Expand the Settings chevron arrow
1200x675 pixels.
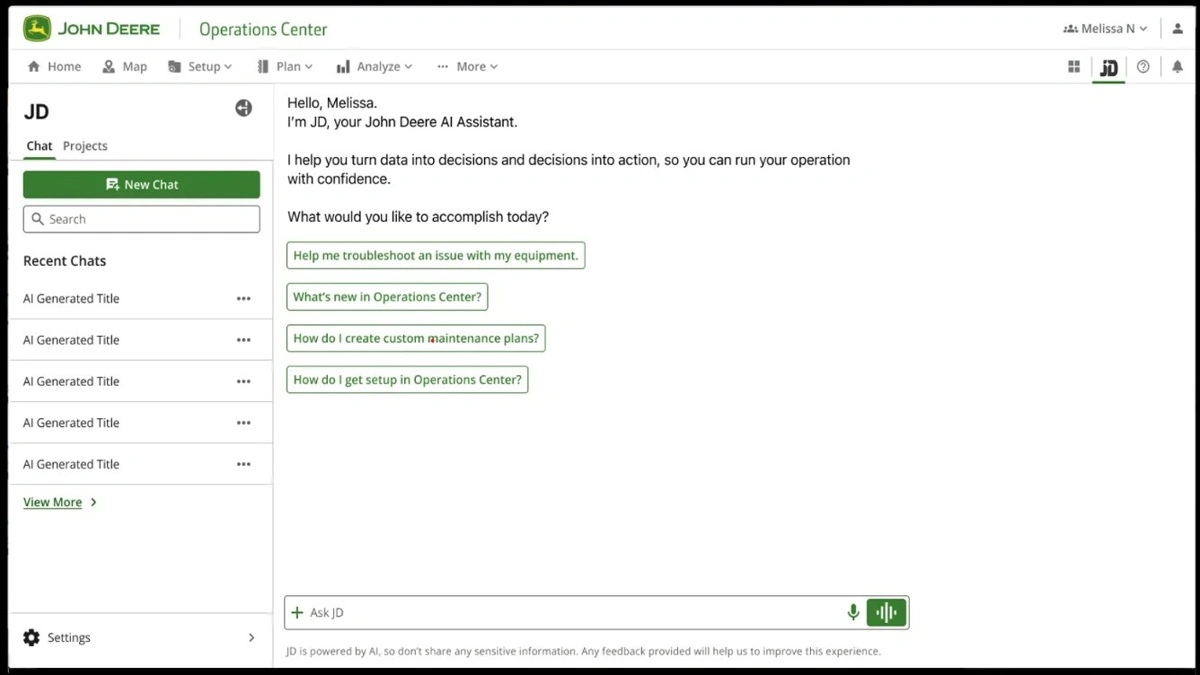click(251, 637)
